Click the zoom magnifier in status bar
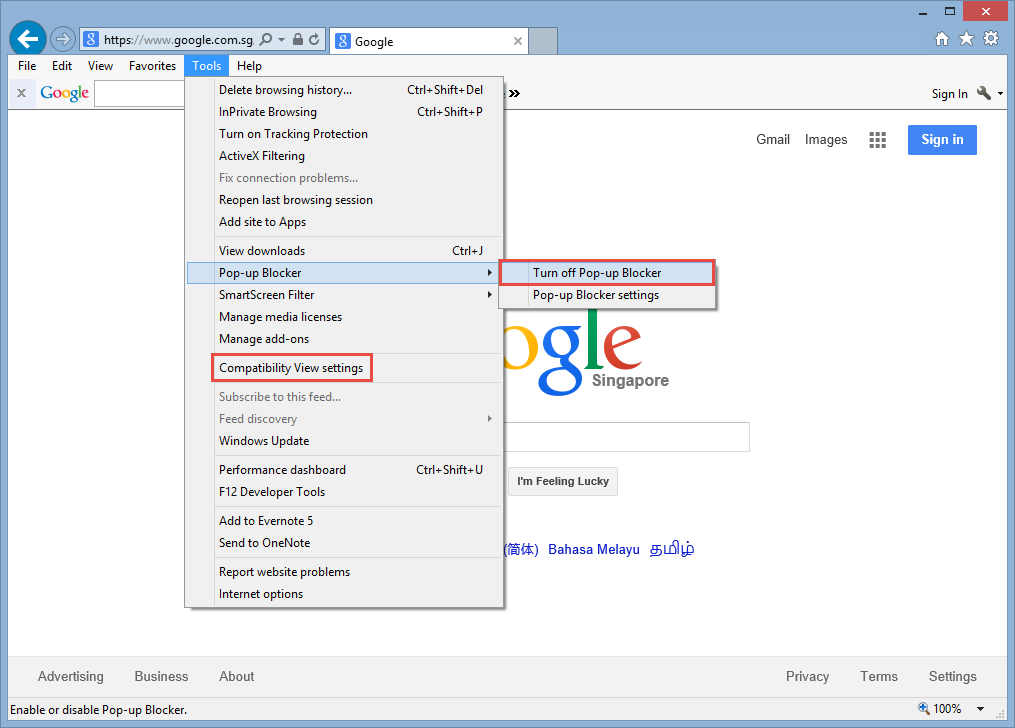Screen dimensions: 1015x728 tap(924, 708)
